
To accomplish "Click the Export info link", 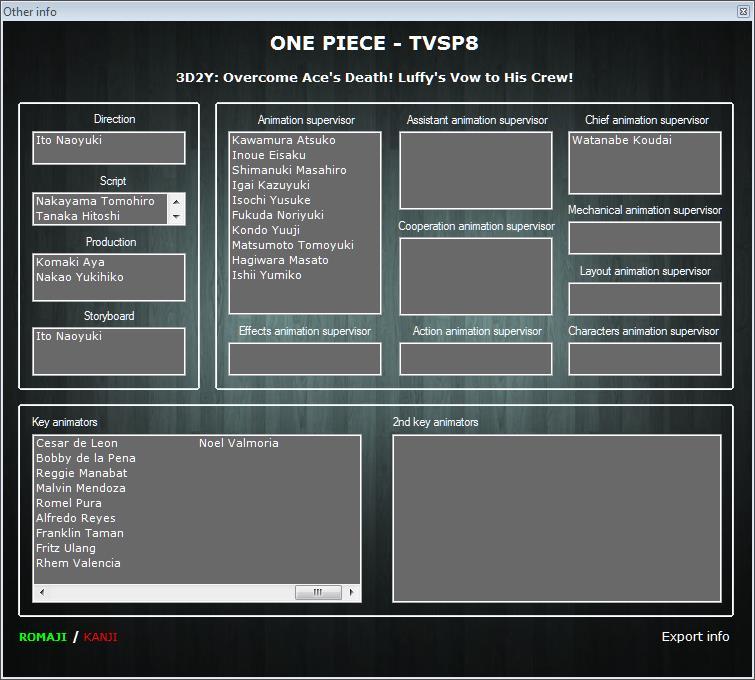I will (x=695, y=636).
